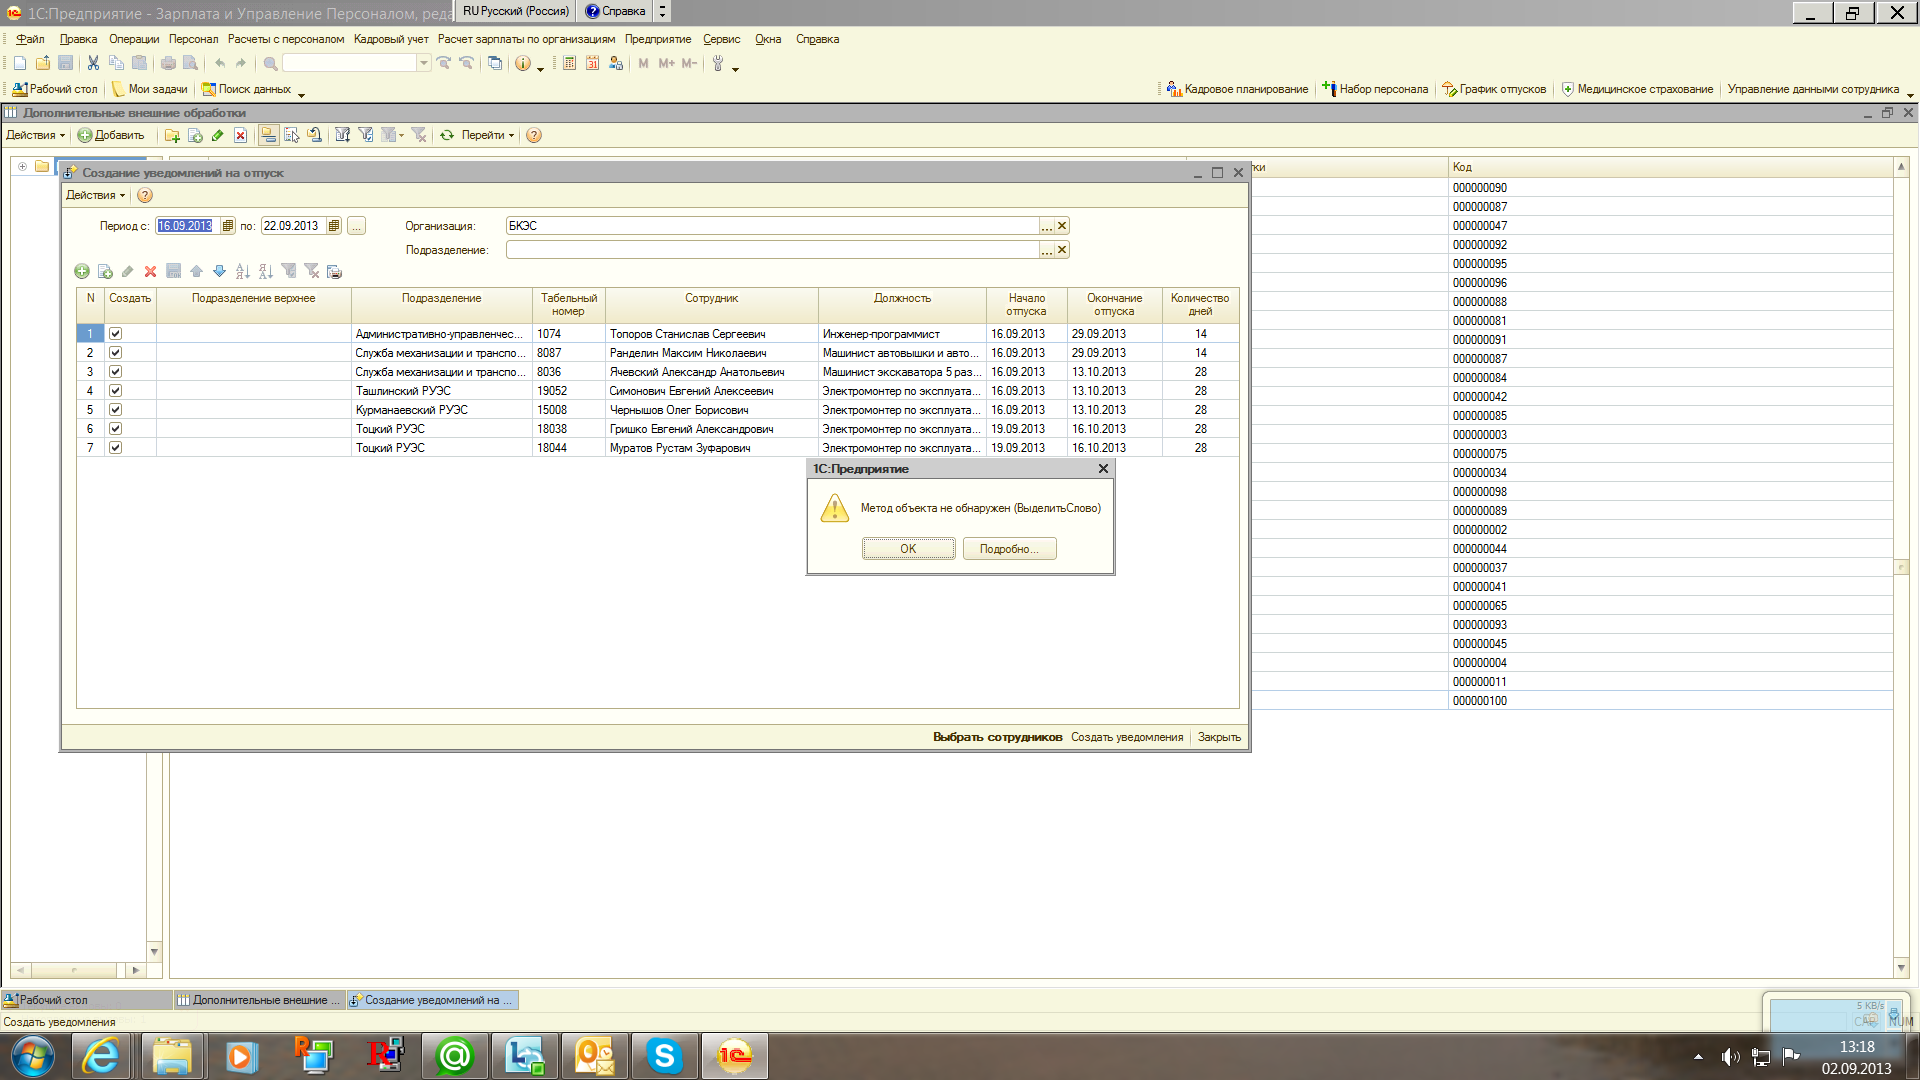Open the Операции menu
This screenshot has width=1920, height=1080.
(134, 39)
